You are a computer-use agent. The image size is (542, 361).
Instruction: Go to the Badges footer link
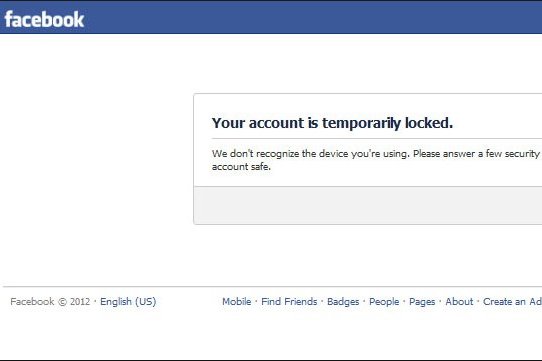point(343,302)
